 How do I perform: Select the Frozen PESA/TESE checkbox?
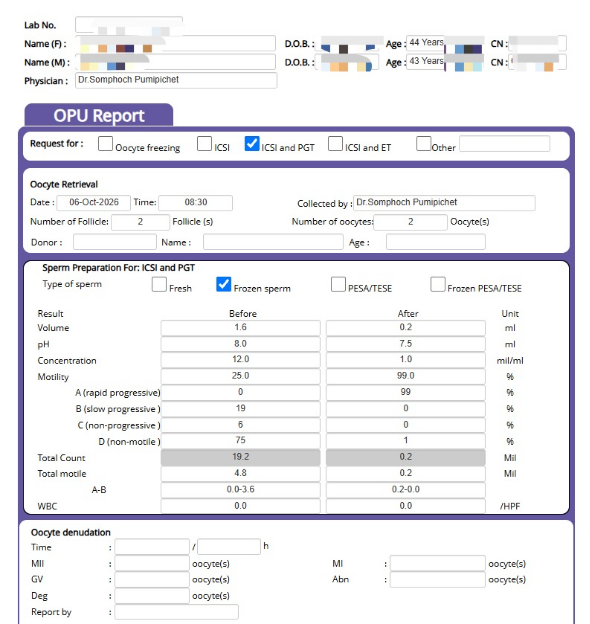pyautogui.click(x=437, y=284)
